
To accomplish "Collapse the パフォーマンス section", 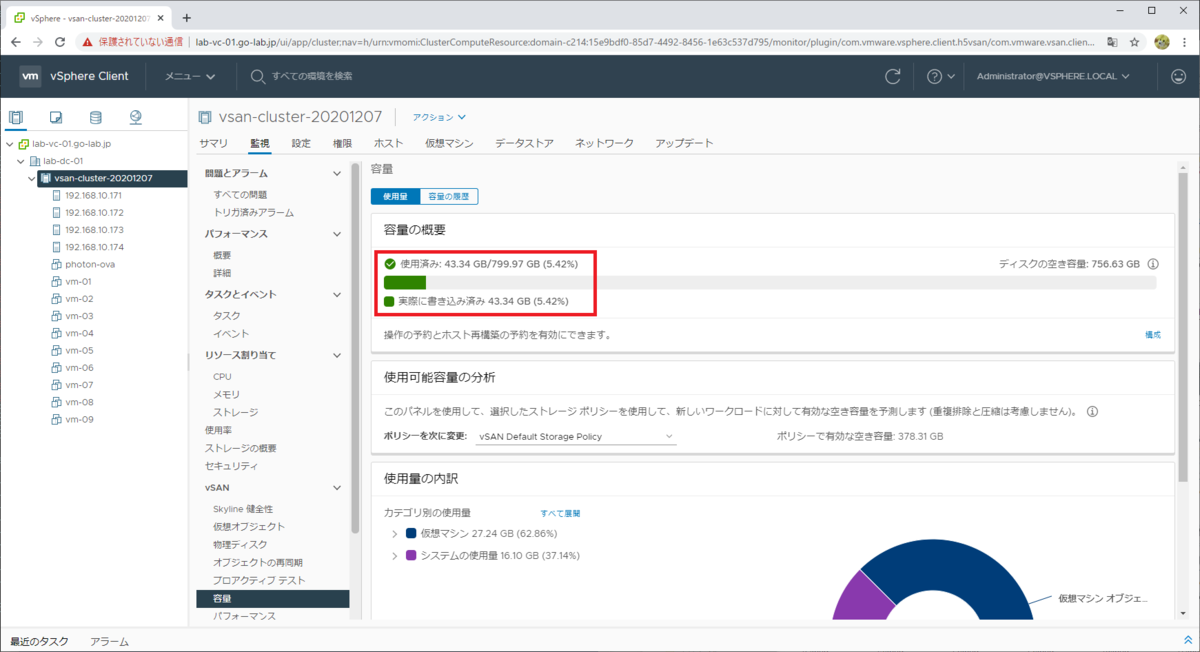I will (337, 234).
